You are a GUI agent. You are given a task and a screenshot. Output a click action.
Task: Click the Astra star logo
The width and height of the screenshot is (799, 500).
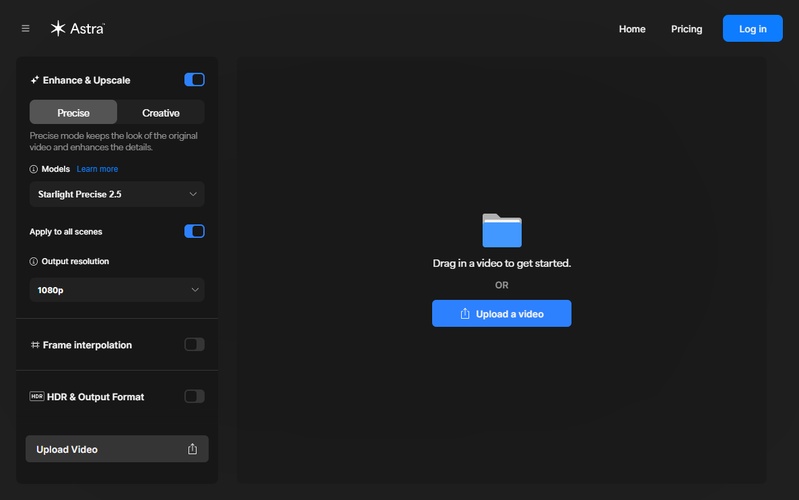(58, 29)
